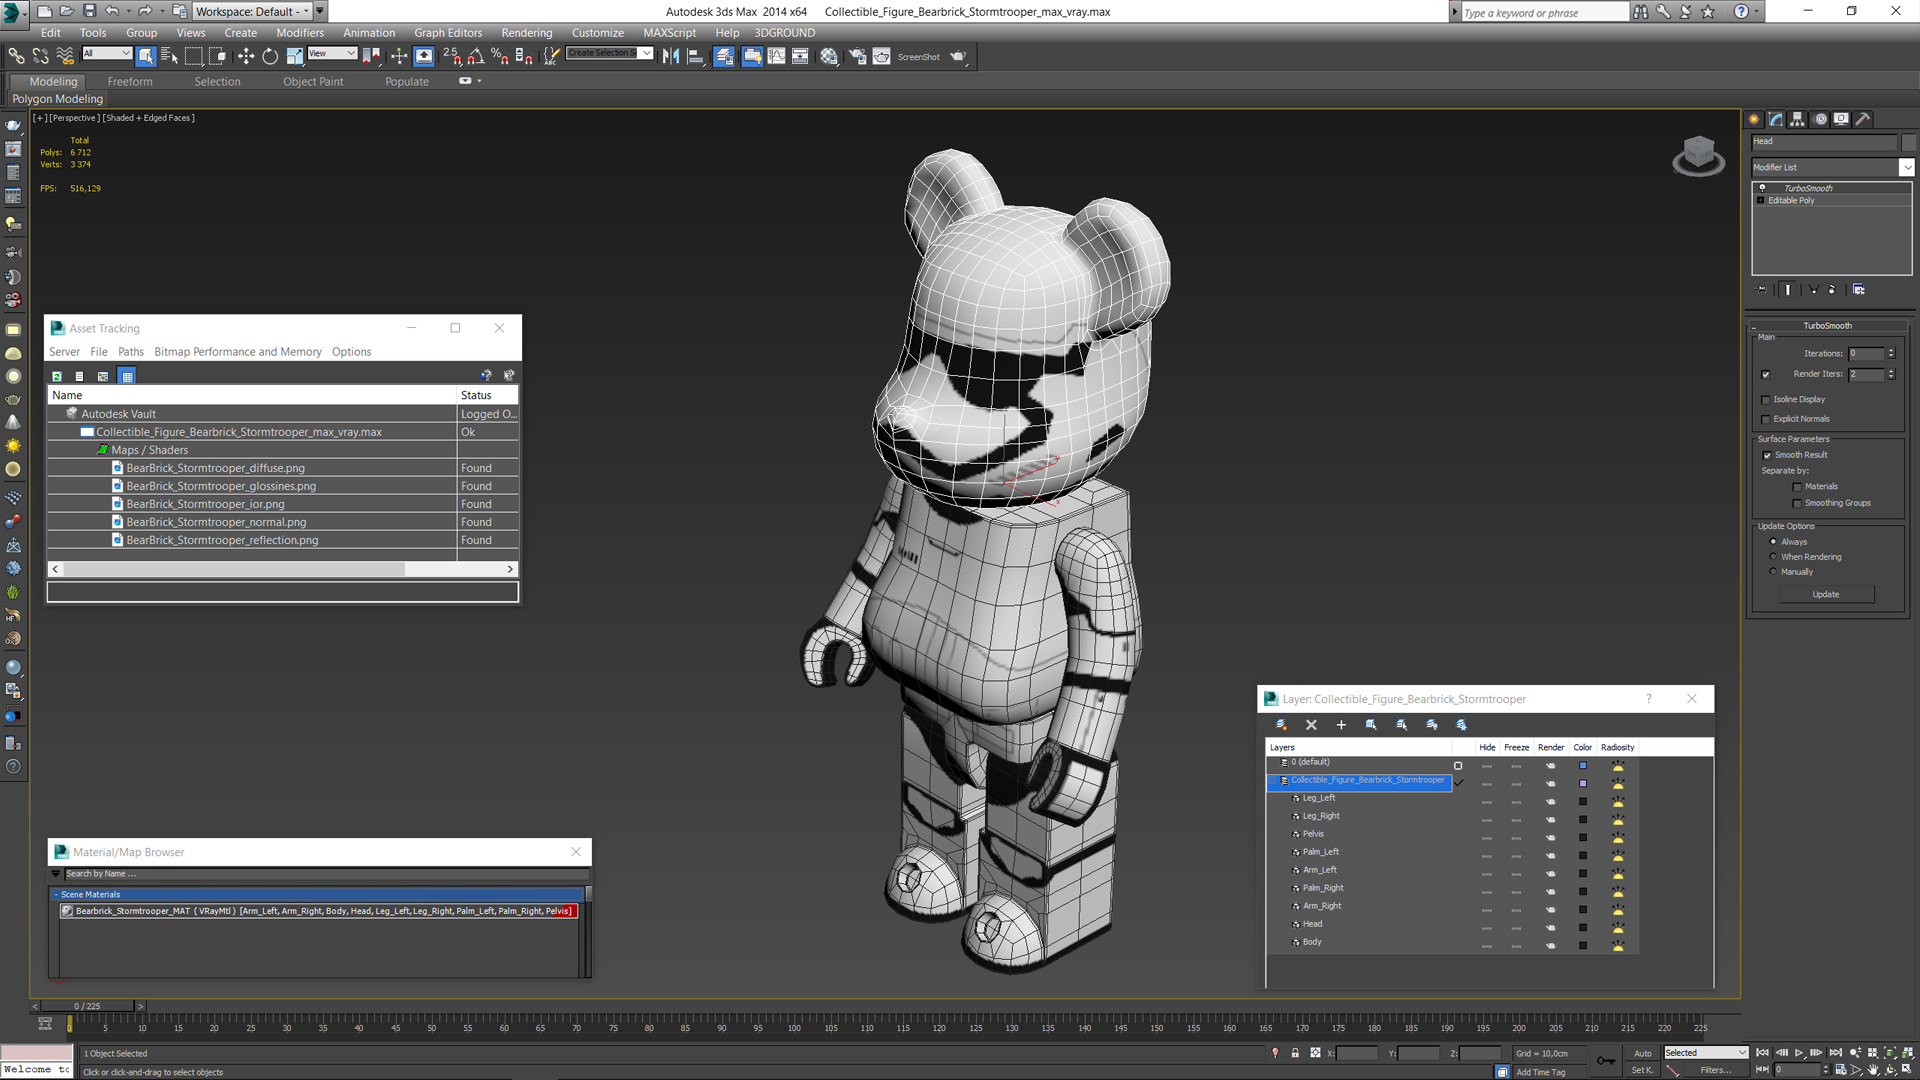Add selected objects to highlighted layer plus icon
Screen dimensions: 1920x1080
[1341, 725]
